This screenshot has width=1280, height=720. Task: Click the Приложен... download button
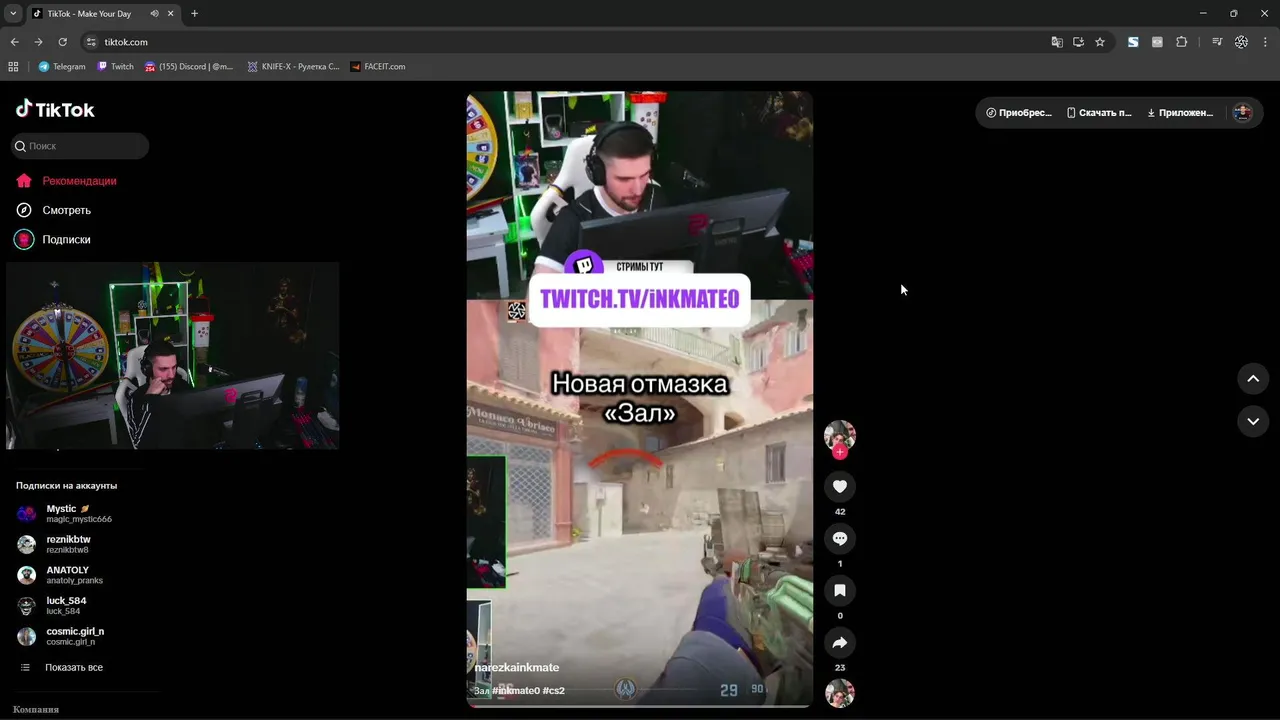pos(1180,113)
